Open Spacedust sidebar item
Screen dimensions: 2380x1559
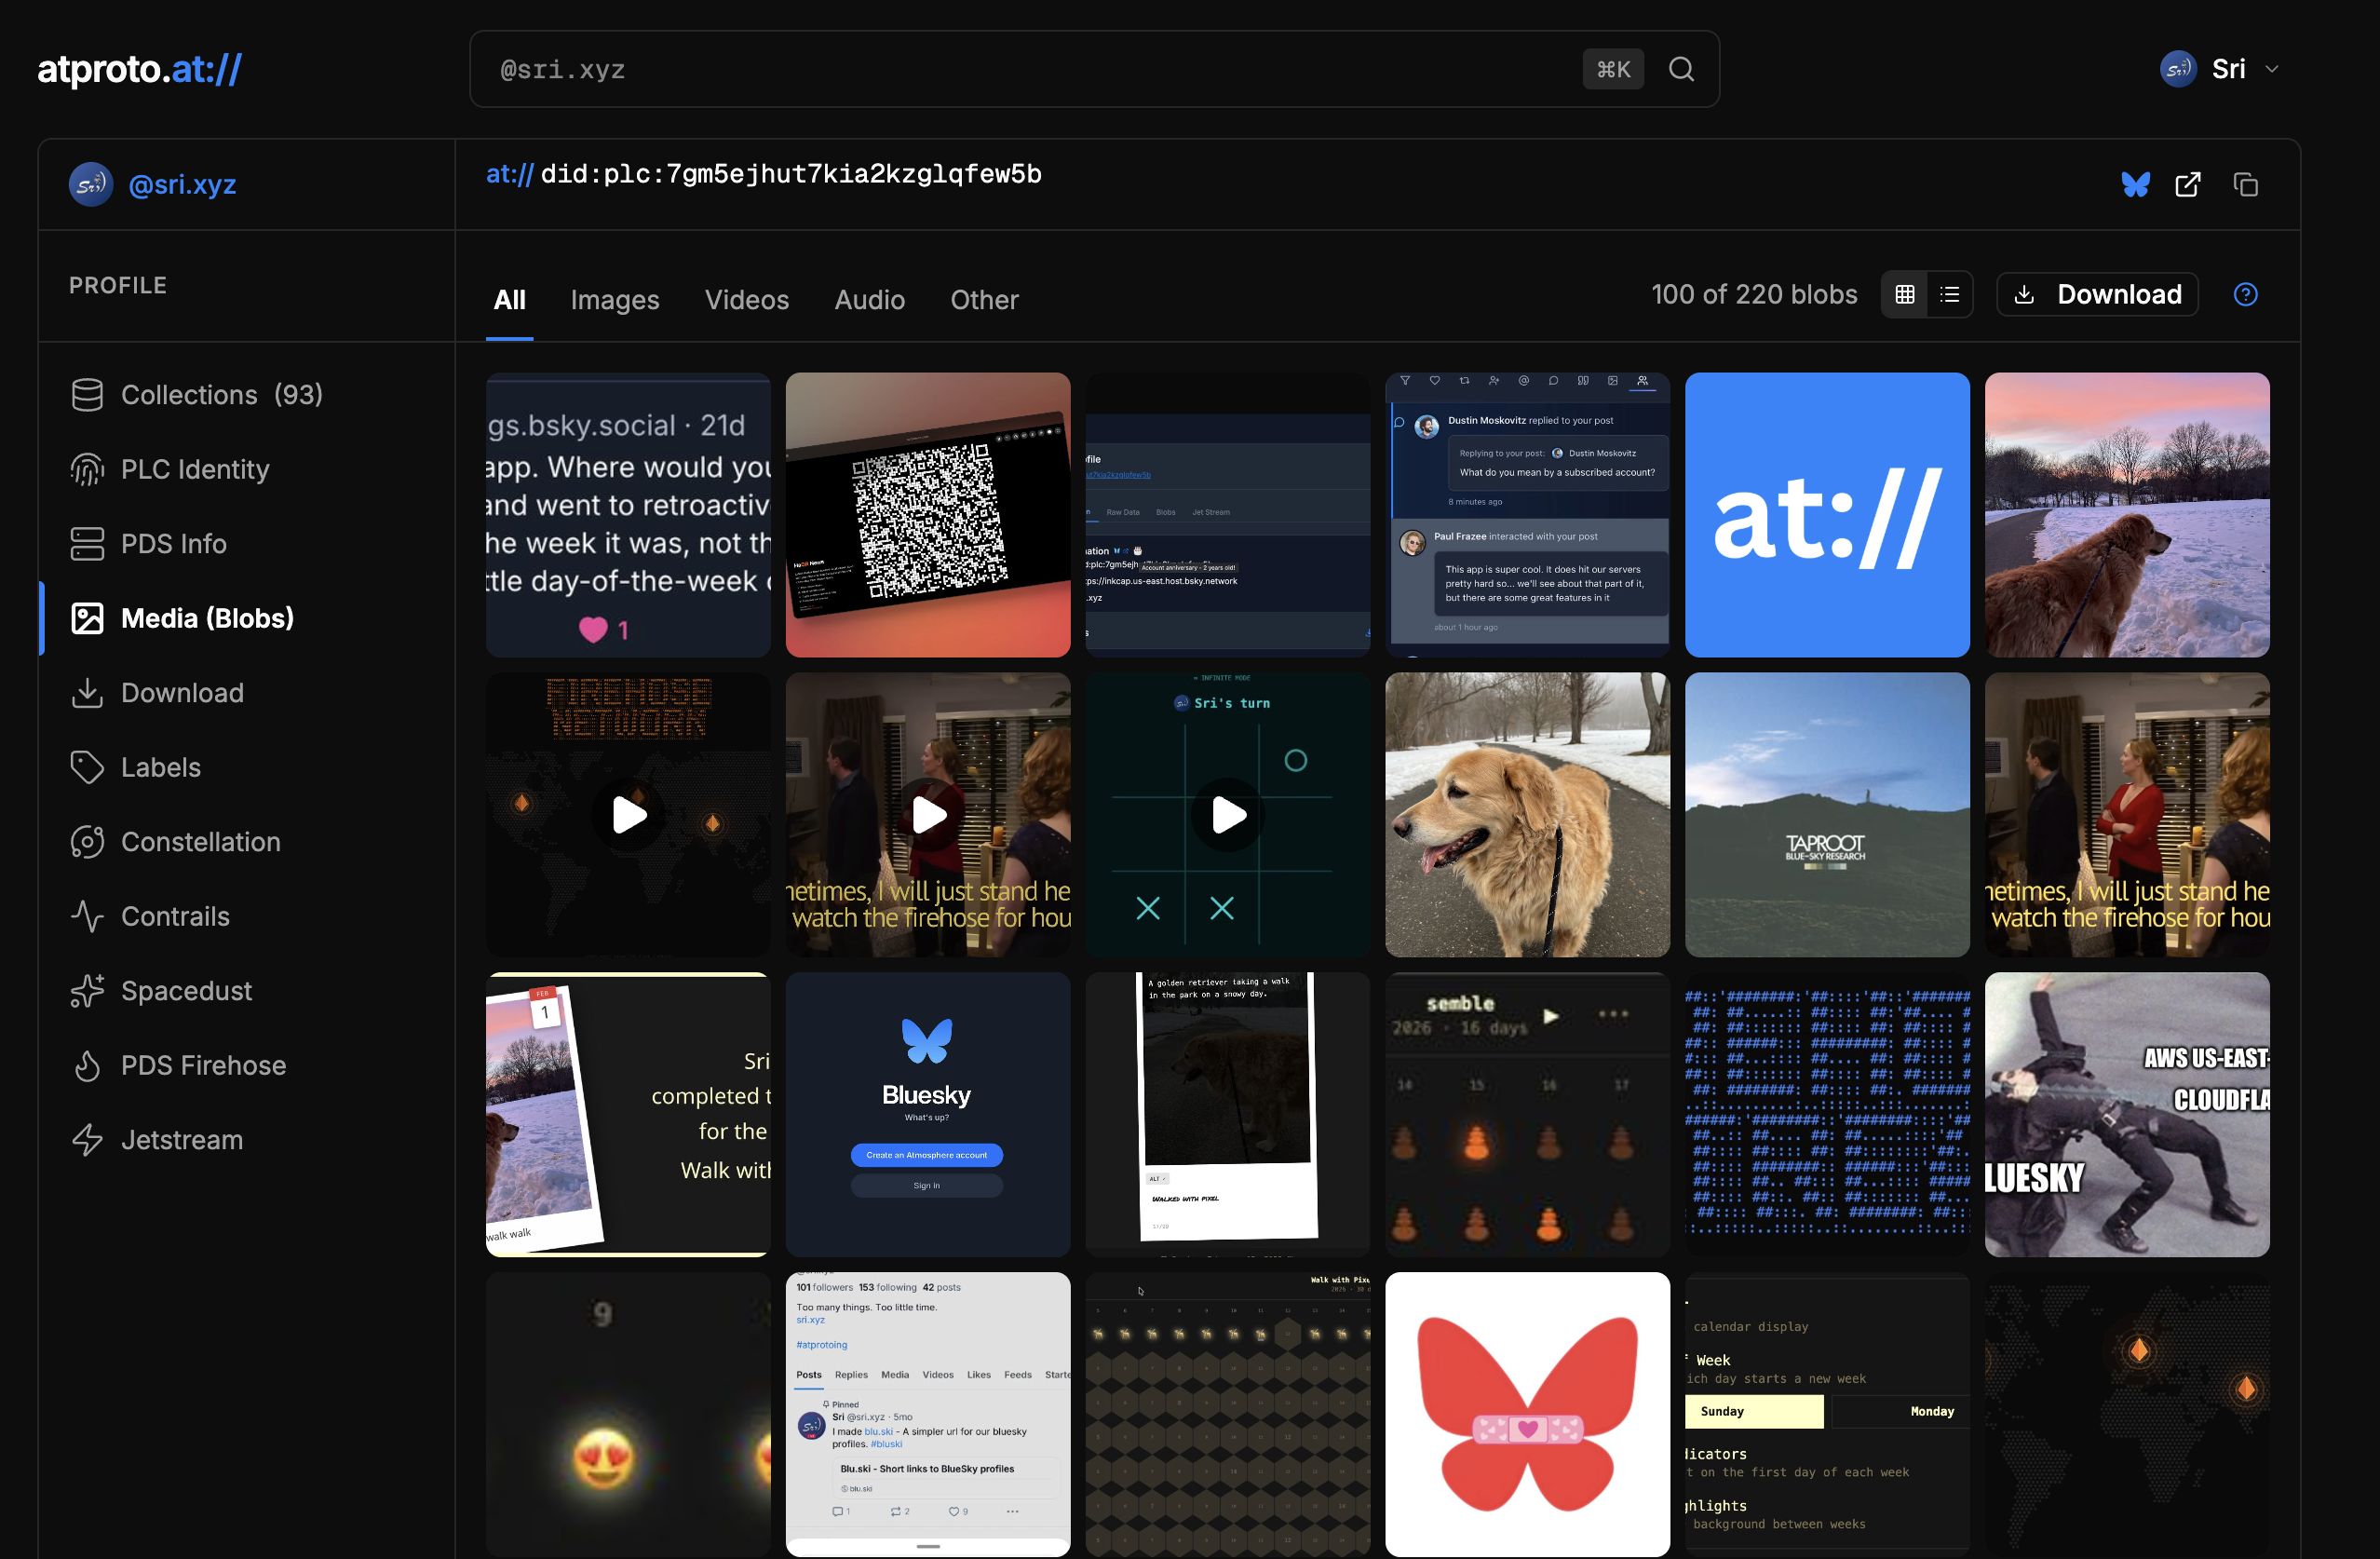tap(186, 991)
